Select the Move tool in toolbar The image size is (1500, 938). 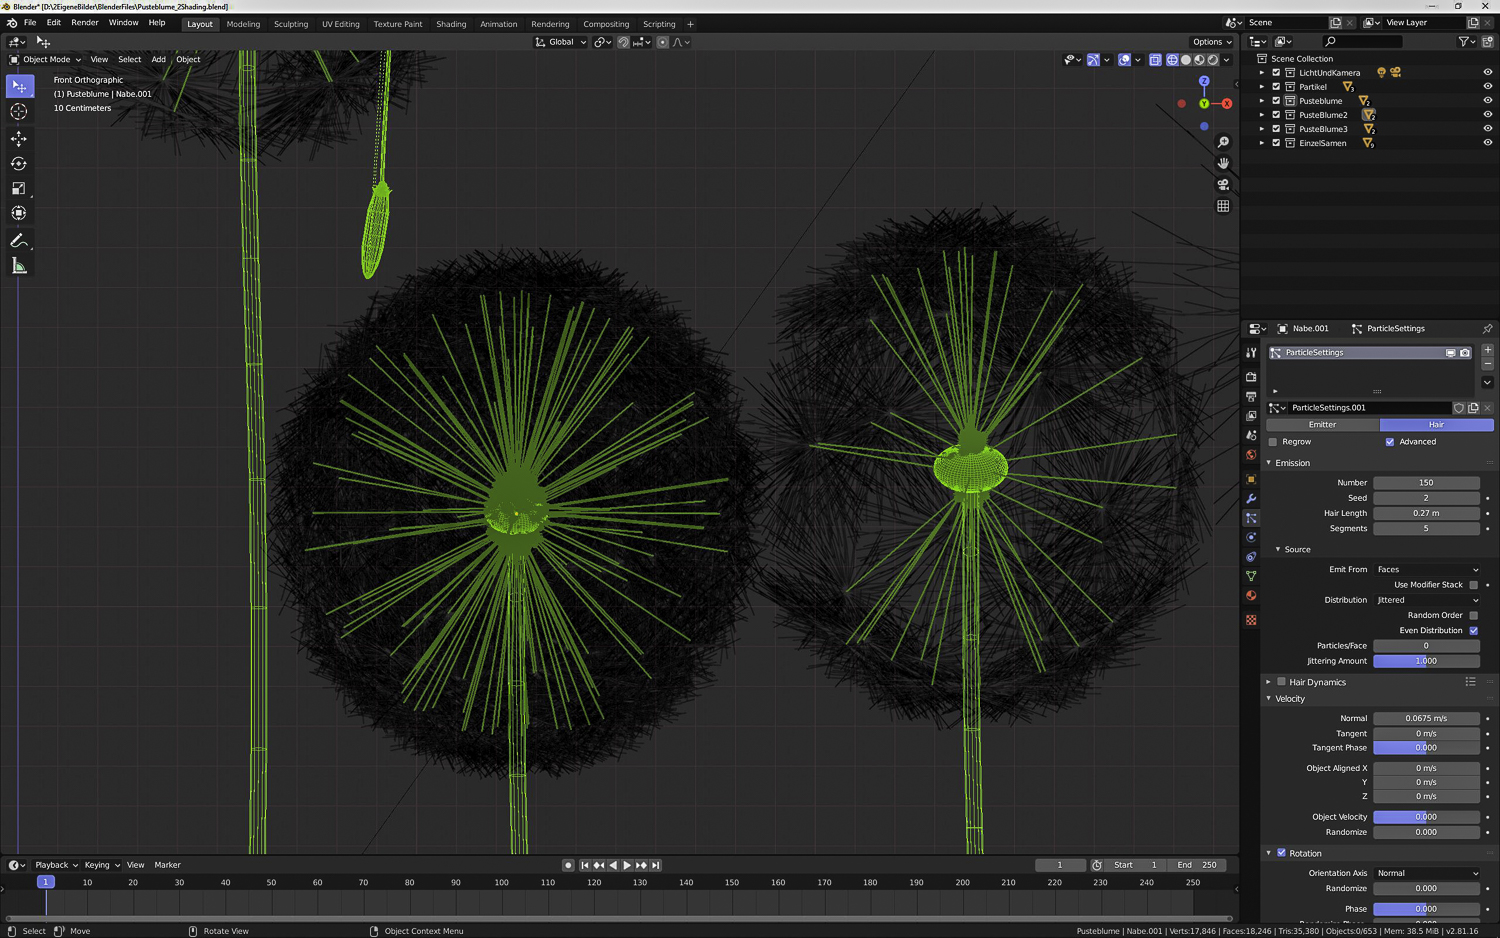click(19, 138)
